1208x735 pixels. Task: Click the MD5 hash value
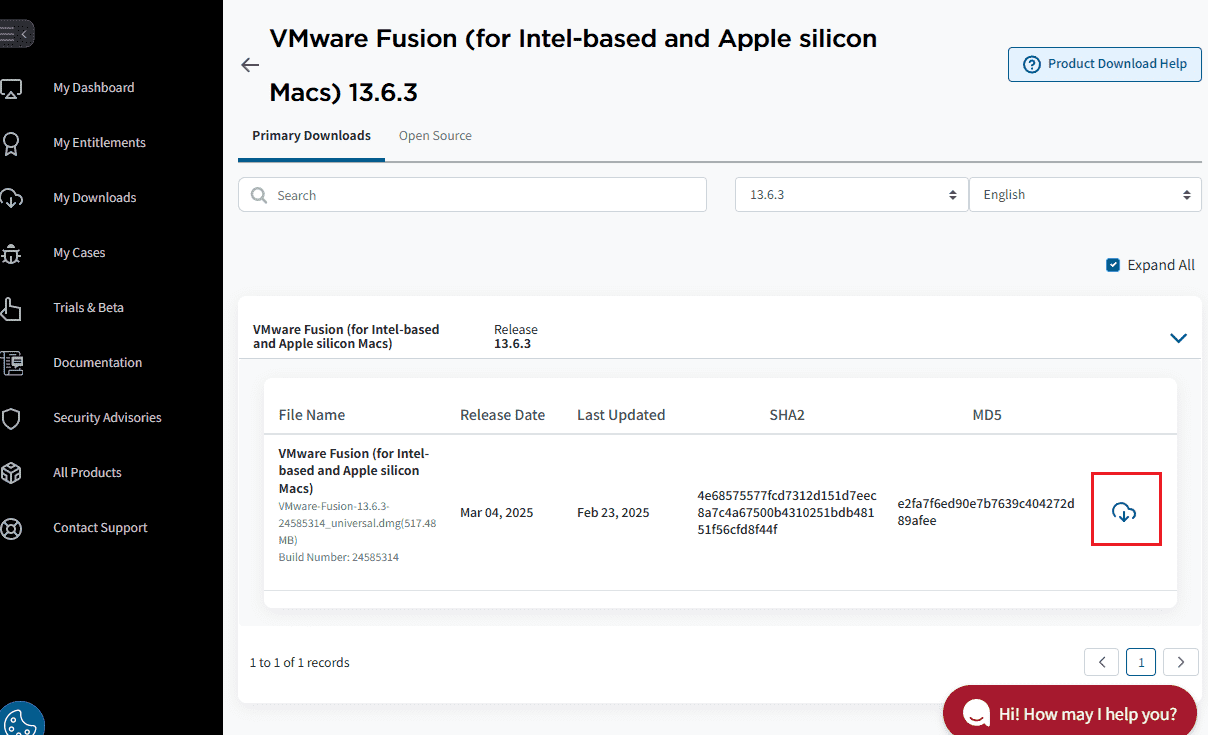pyautogui.click(x=986, y=512)
